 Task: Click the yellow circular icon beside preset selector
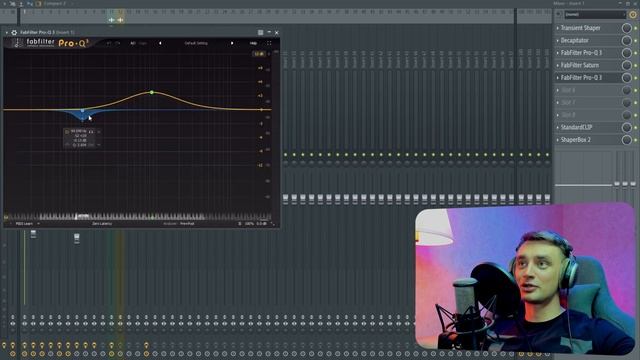(633, 14)
